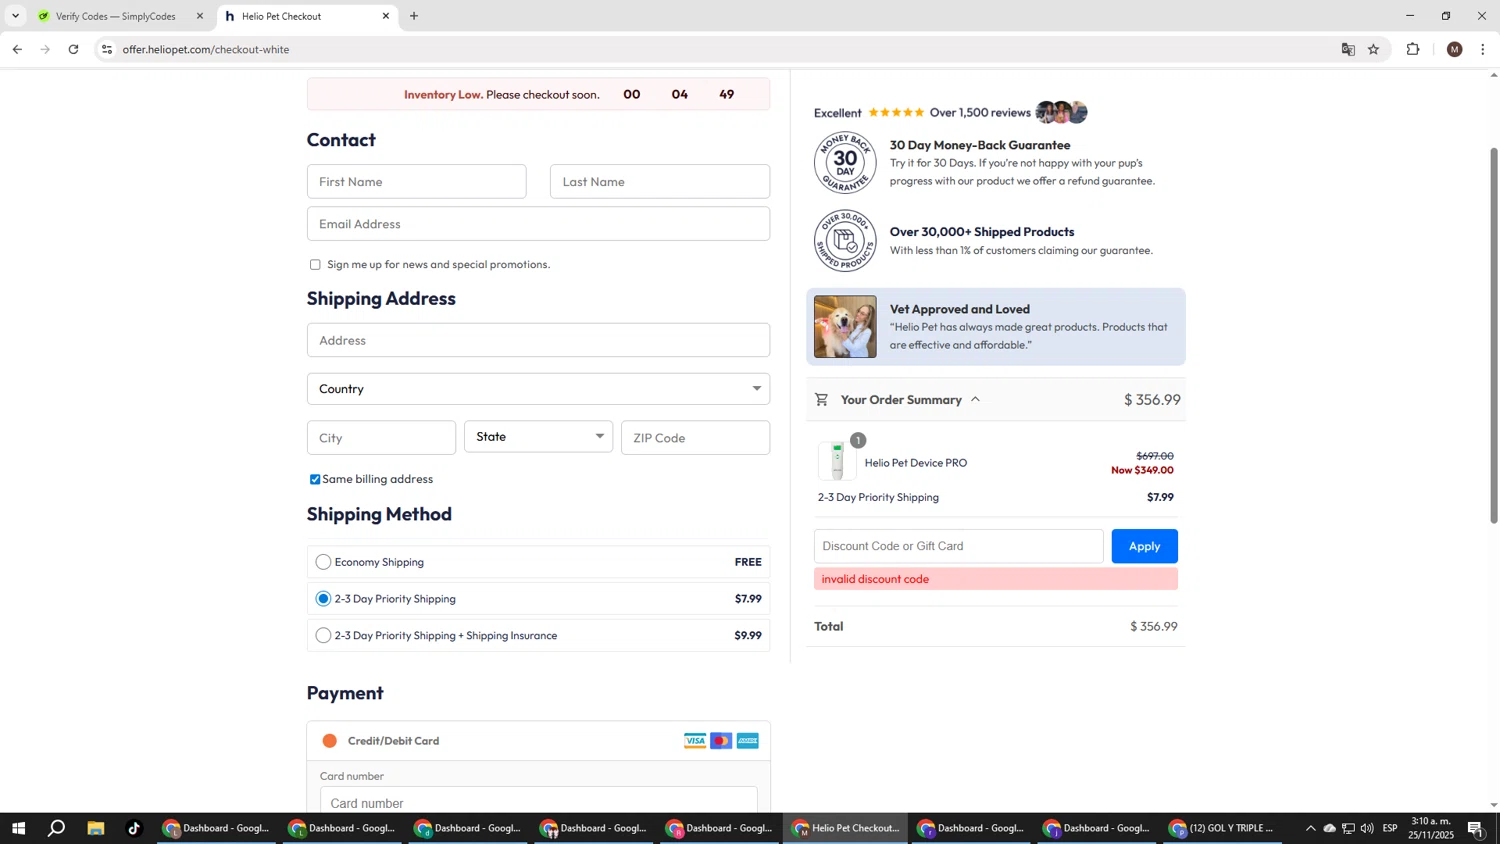Click the Over 30,000+ Shipped Products badge
The height and width of the screenshot is (844, 1500).
(845, 241)
